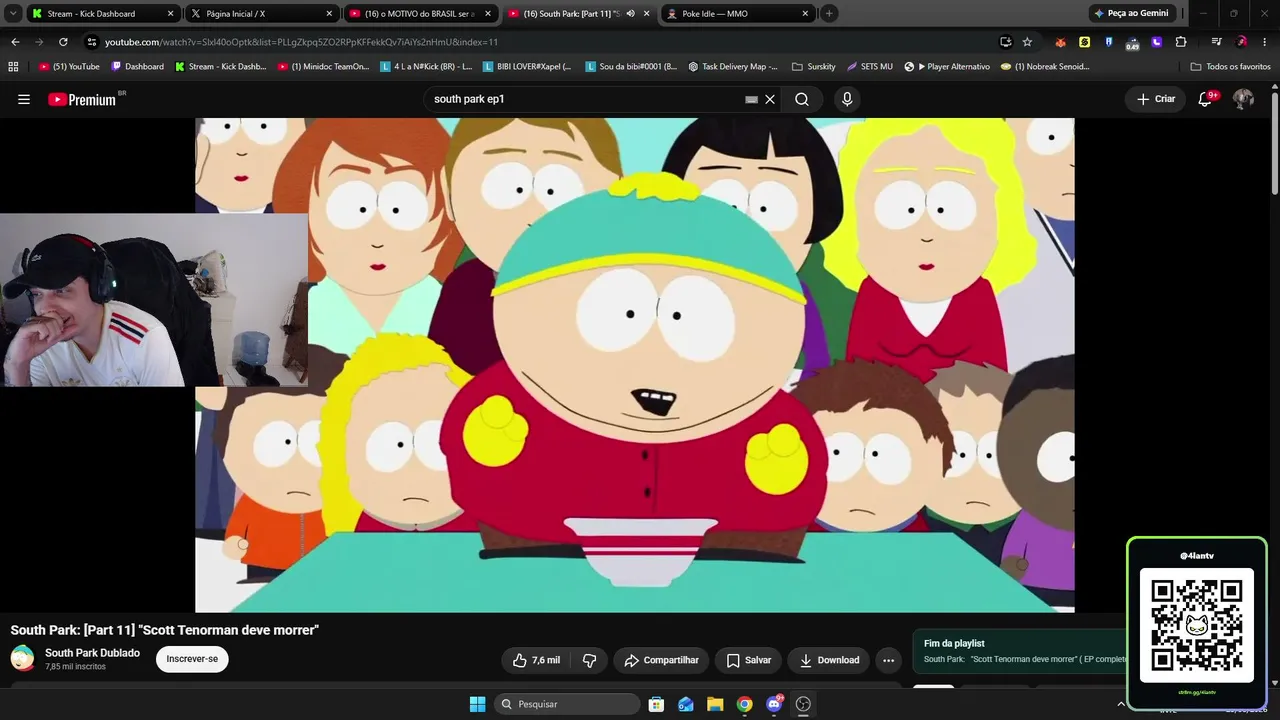
Task: Open Discord from taskbar
Action: [774, 704]
